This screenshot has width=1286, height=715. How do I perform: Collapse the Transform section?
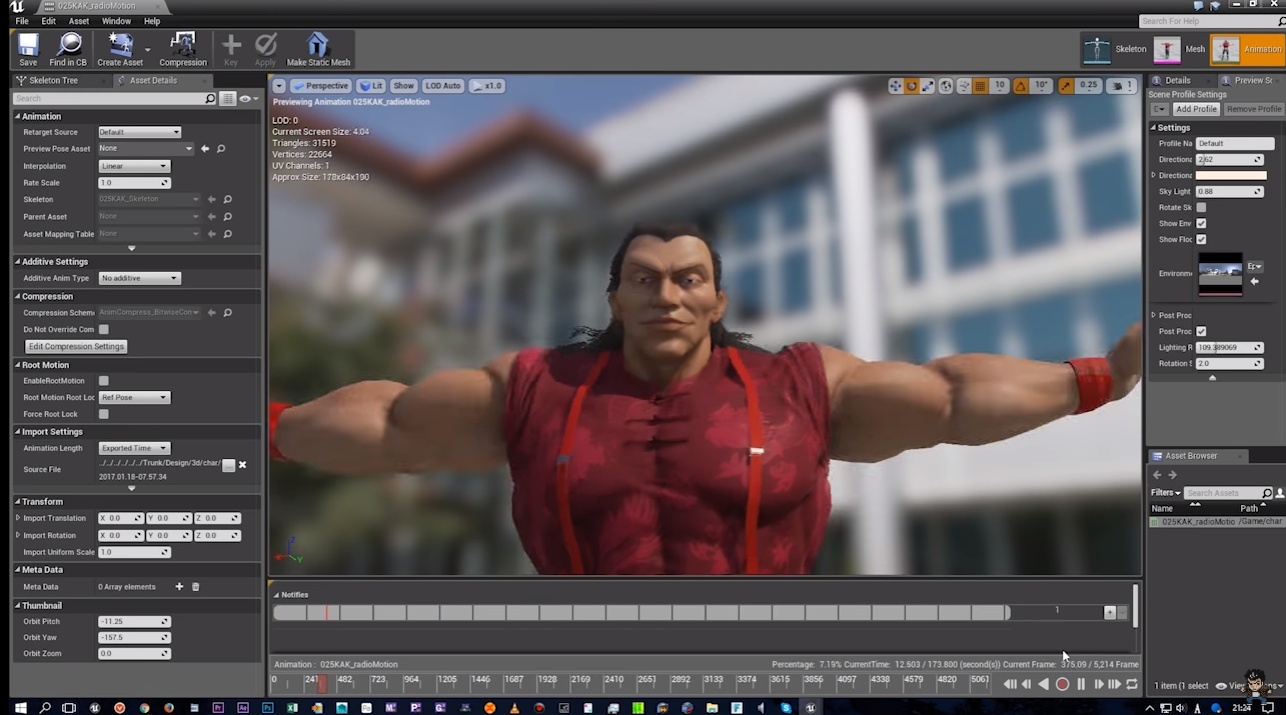coord(18,501)
